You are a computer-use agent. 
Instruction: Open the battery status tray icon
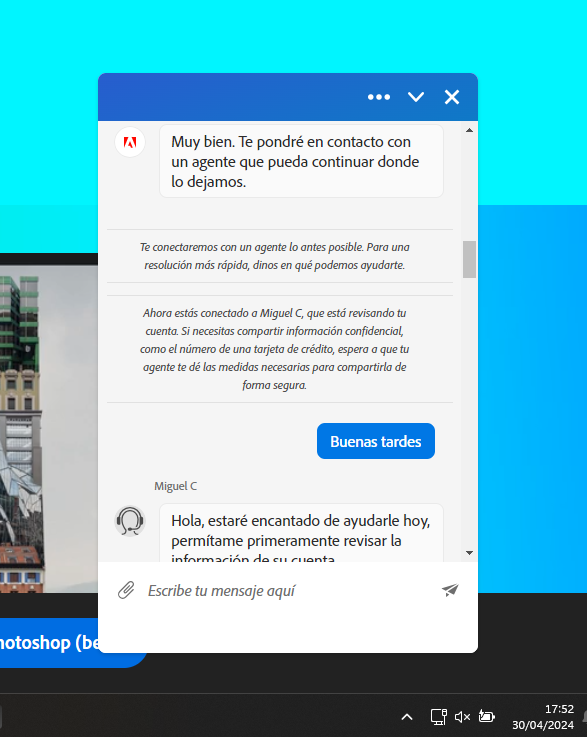tap(486, 716)
